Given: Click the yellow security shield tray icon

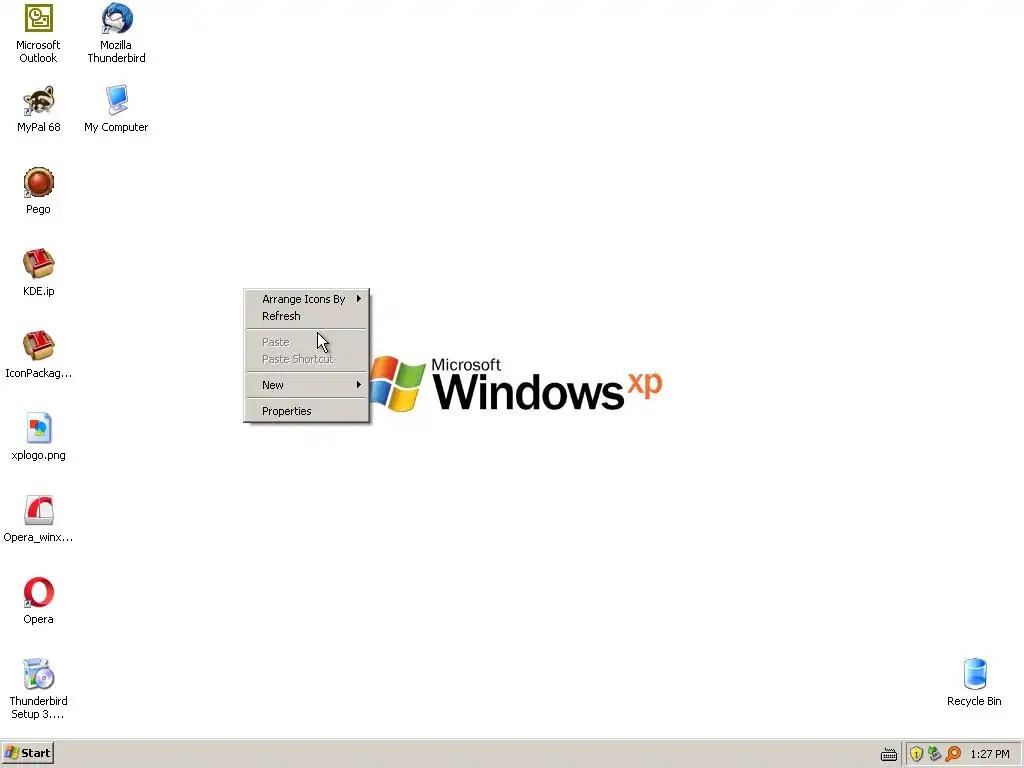Looking at the screenshot, I should (916, 754).
